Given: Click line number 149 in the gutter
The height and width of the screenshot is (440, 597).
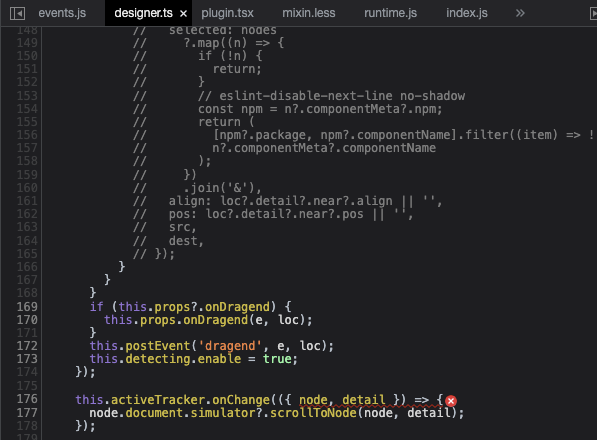Looking at the screenshot, I should [x=27, y=43].
